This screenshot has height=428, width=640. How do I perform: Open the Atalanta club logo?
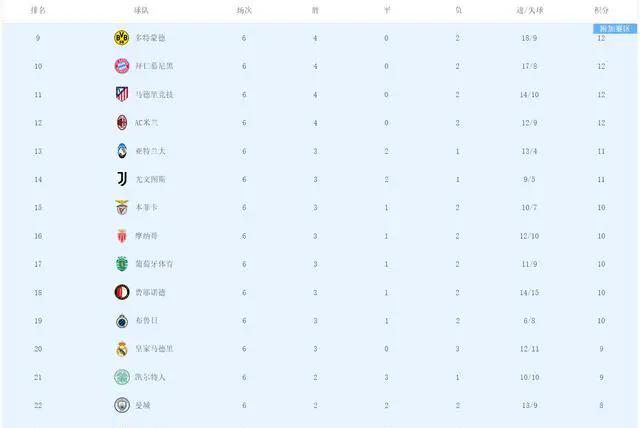click(122, 151)
